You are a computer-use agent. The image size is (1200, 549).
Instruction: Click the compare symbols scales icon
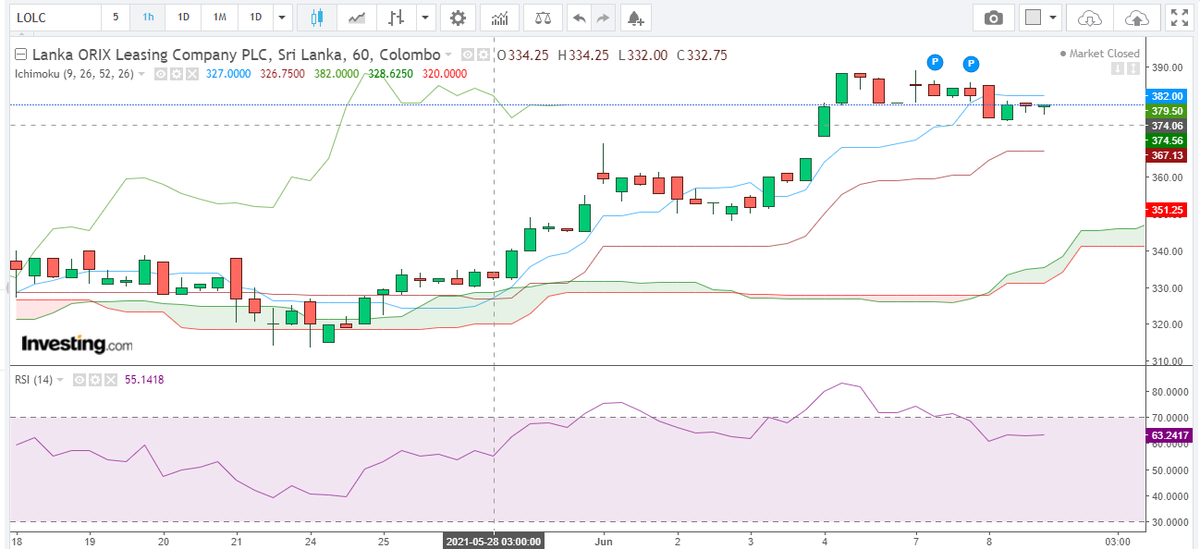[x=542, y=18]
